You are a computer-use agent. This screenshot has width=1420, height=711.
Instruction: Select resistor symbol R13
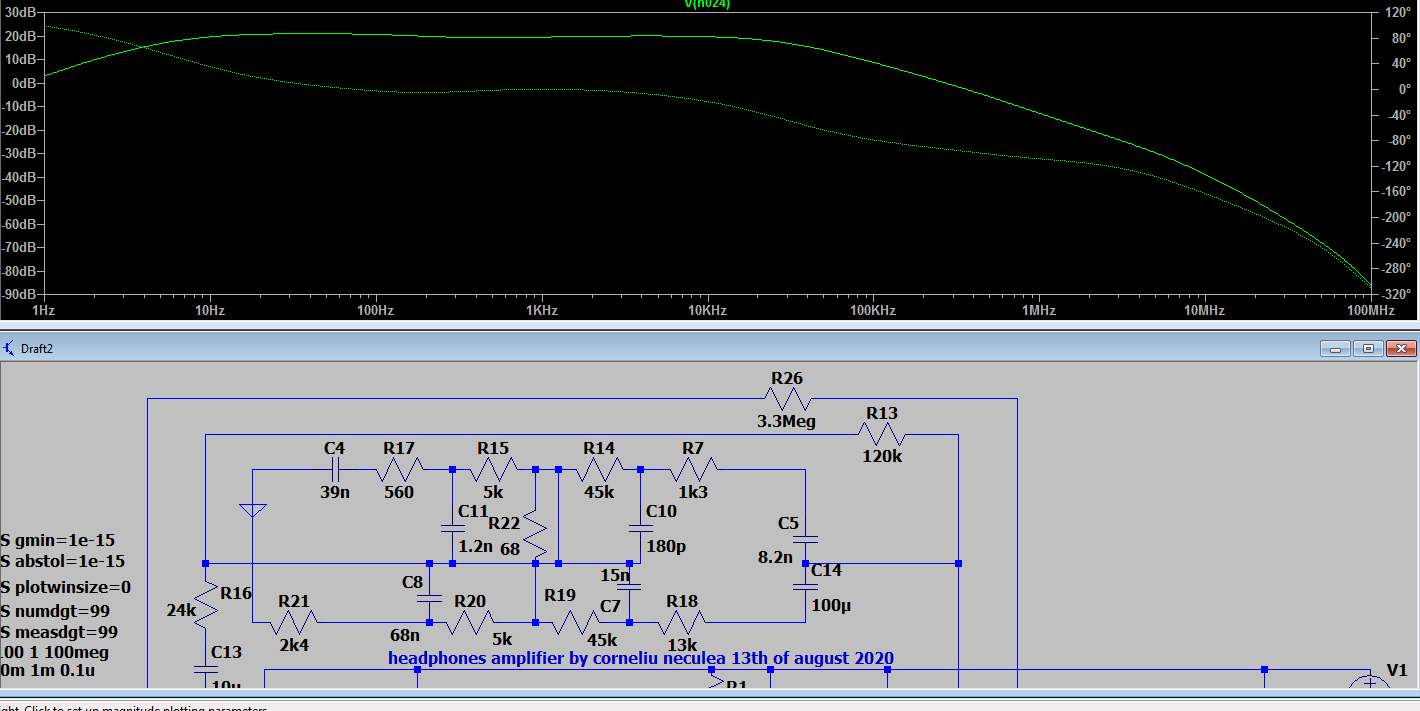[882, 435]
